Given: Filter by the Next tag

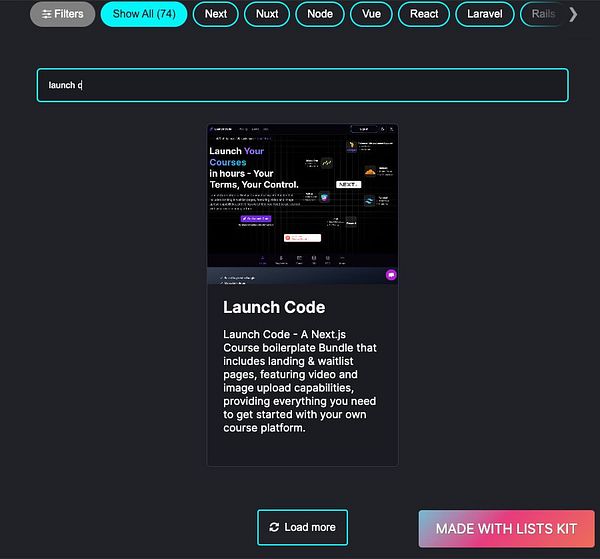Looking at the screenshot, I should pos(216,14).
